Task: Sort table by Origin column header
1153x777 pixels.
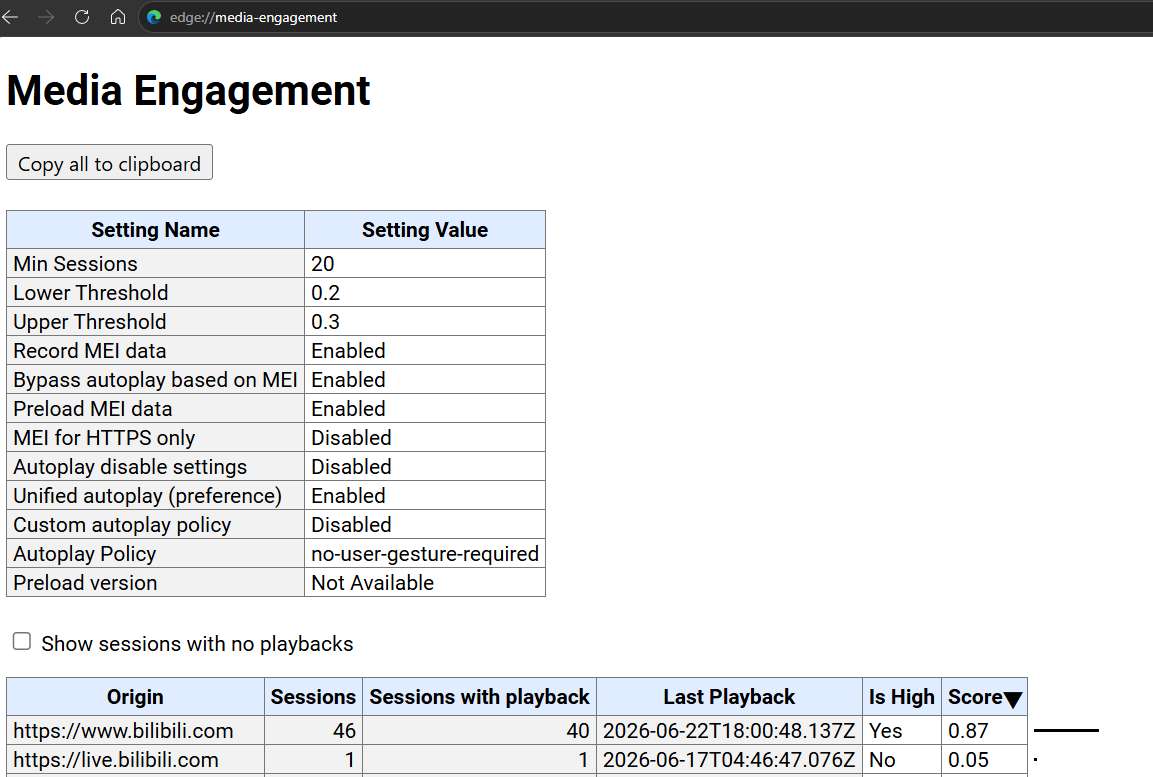Action: tap(135, 697)
